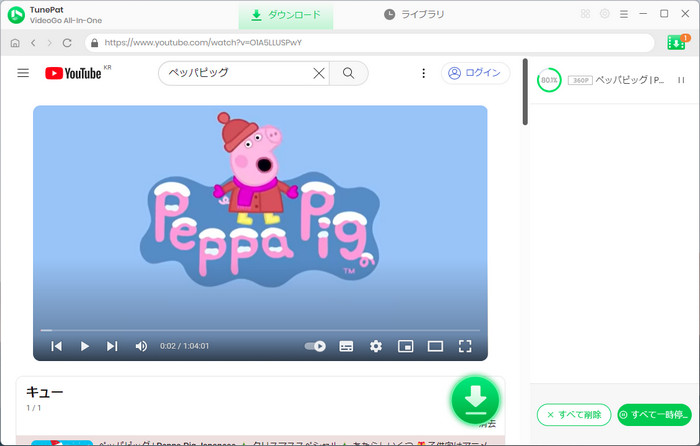Open the TunePat service grid icon
Screen dimensions: 700x446
point(585,14)
